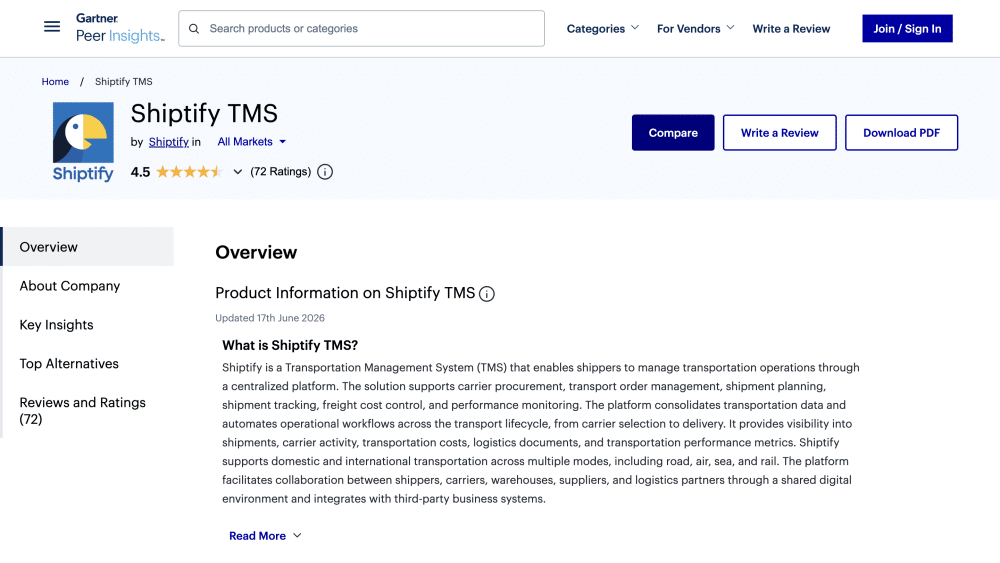Click the 'What is Shiptify TMS?' heading
This screenshot has height=563, width=1000.
[x=290, y=345]
